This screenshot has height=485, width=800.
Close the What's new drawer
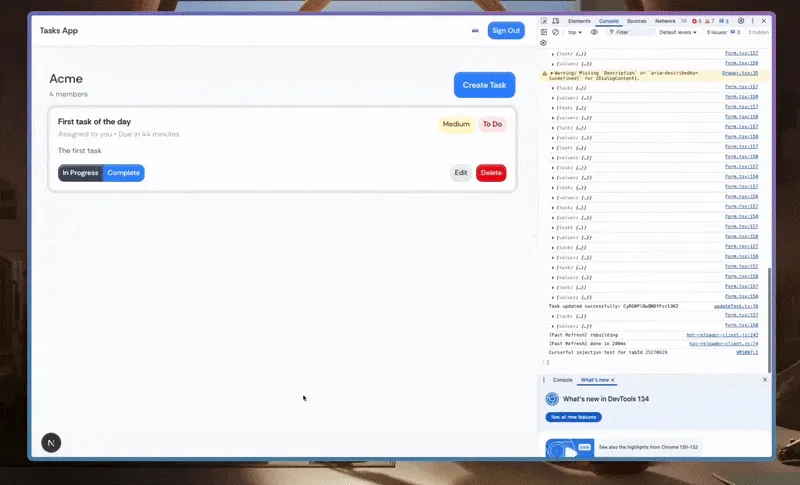(765, 380)
